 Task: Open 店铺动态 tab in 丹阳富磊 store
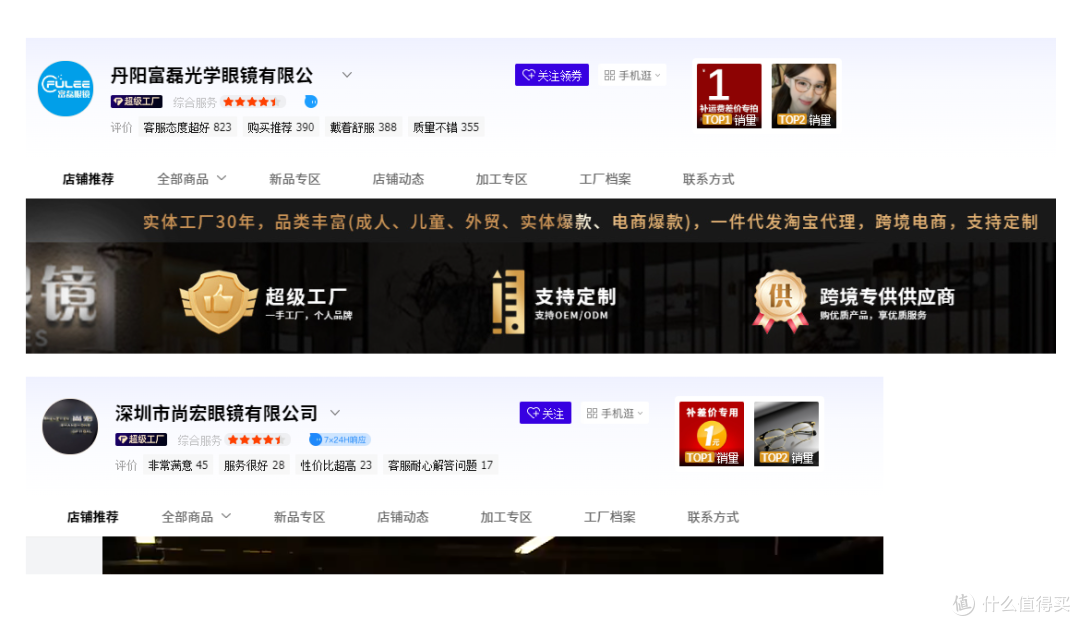tap(398, 179)
